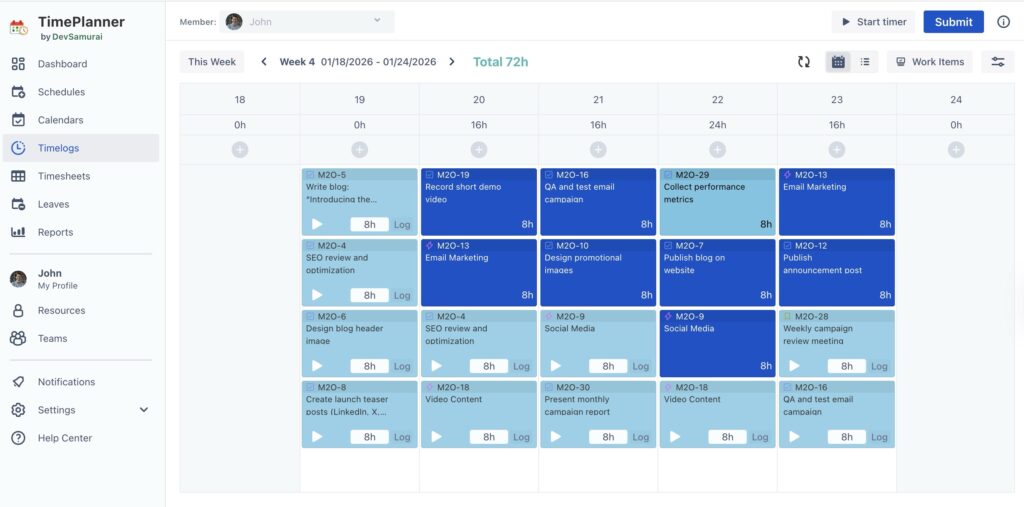Switch to calendar view icon
This screenshot has width=1024, height=507.
tap(838, 62)
